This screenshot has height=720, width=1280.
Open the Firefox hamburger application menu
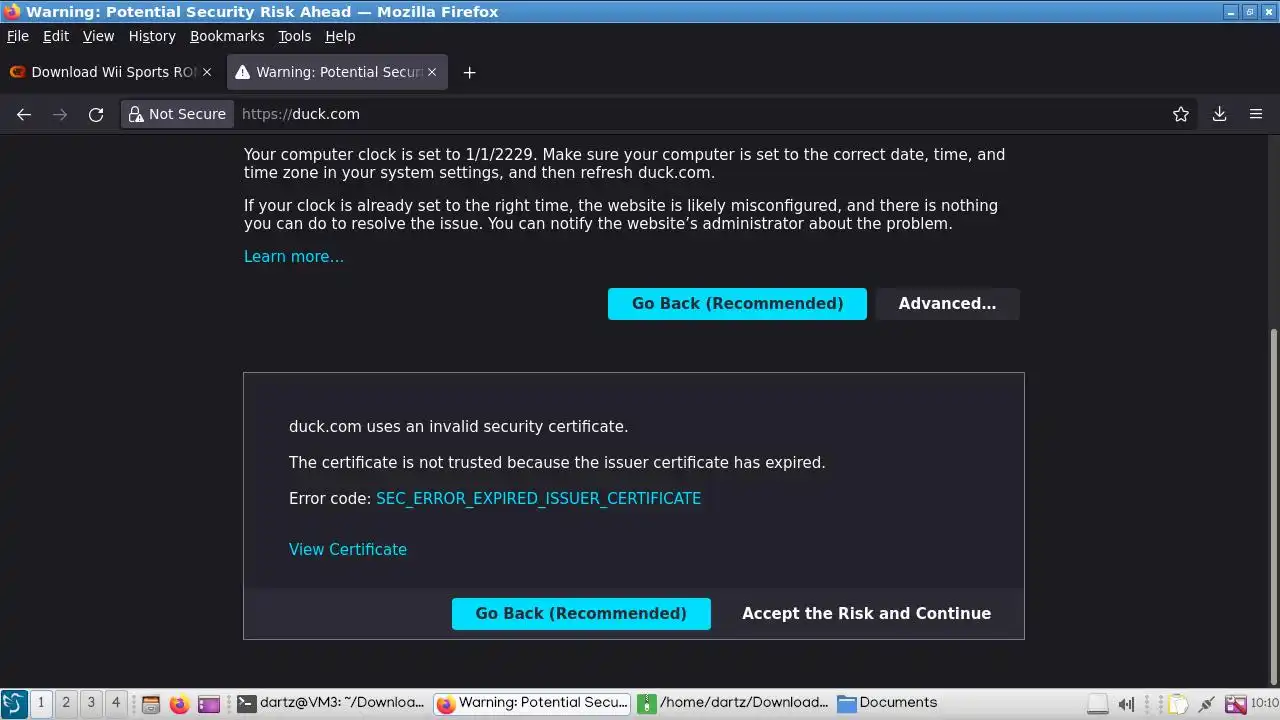(1256, 114)
